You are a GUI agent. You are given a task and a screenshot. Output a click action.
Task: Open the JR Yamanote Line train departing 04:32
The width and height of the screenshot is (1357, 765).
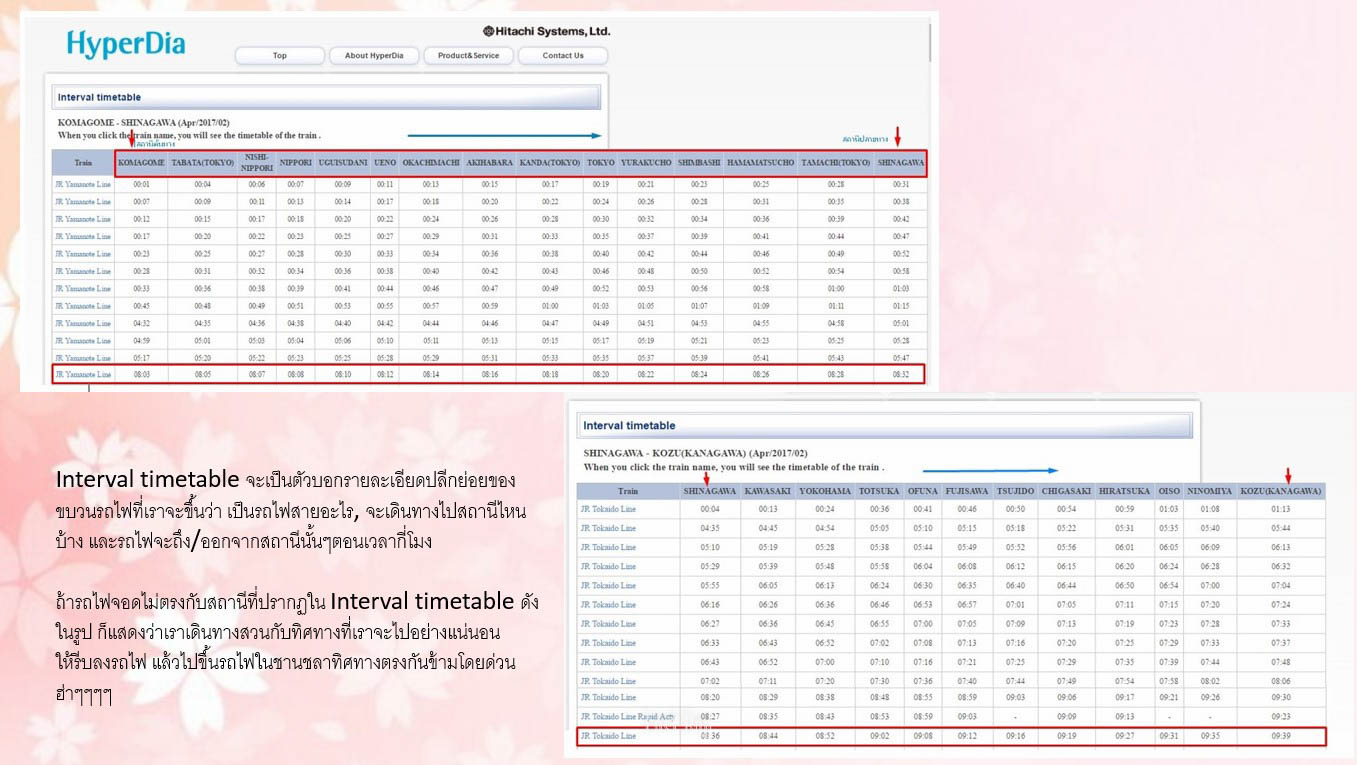[x=83, y=323]
